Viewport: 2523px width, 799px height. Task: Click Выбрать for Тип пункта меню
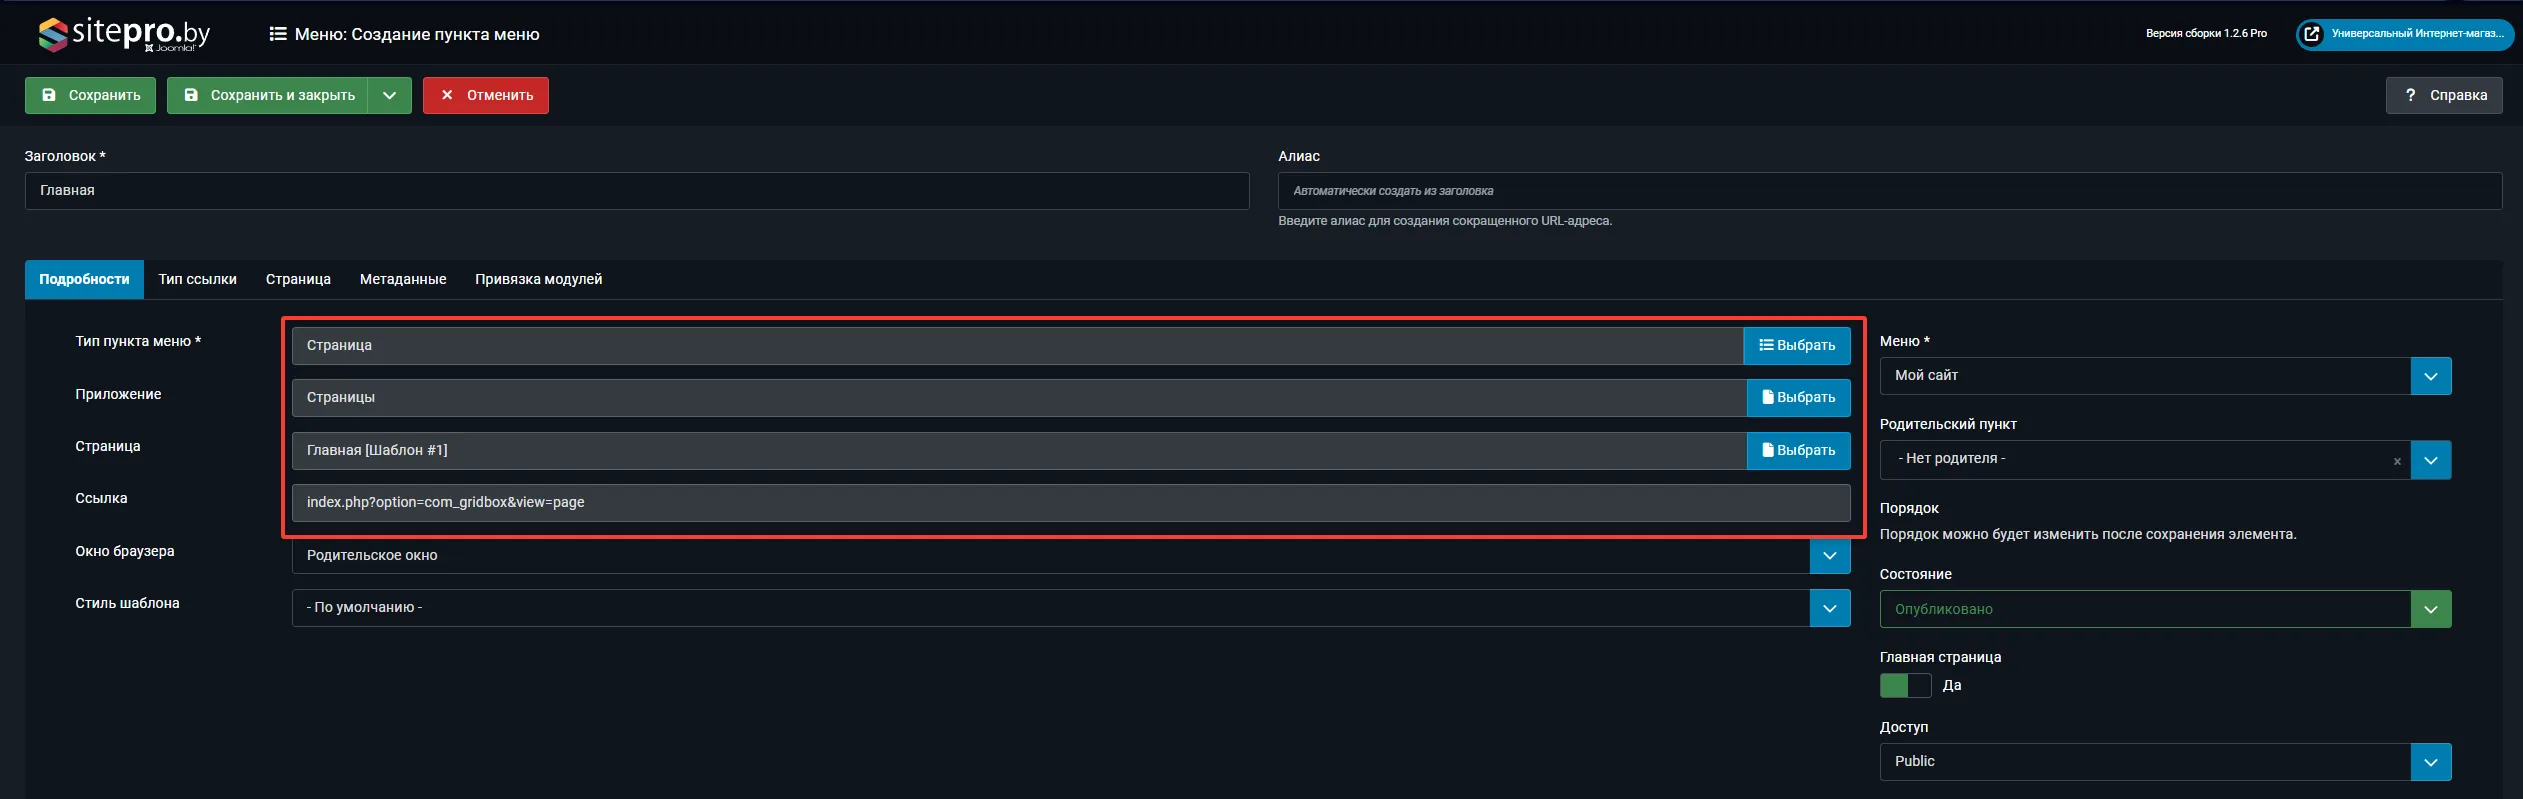[x=1796, y=346]
